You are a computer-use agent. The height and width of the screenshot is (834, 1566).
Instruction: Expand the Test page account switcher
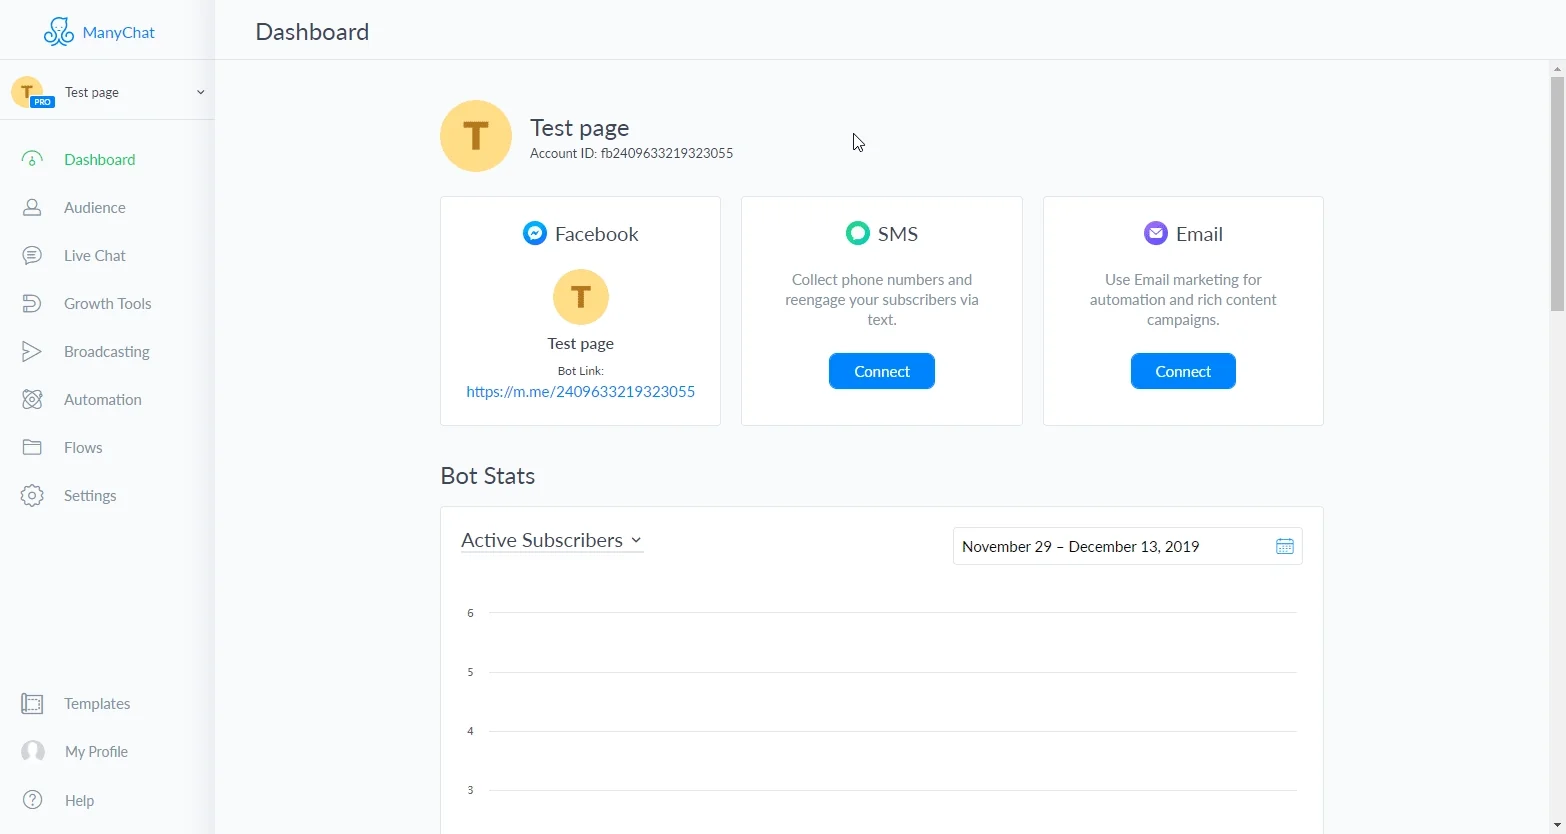(x=107, y=92)
